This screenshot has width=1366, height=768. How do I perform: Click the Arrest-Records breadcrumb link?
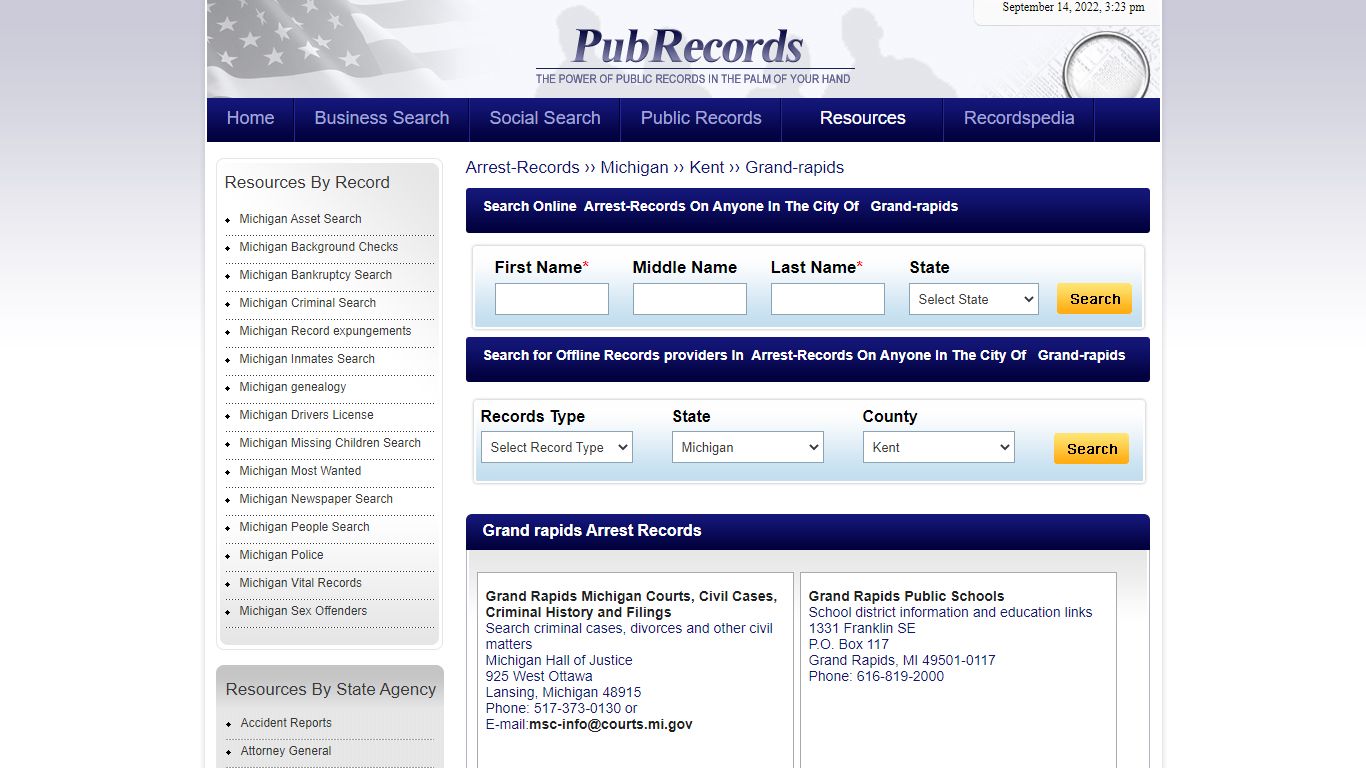click(x=522, y=167)
